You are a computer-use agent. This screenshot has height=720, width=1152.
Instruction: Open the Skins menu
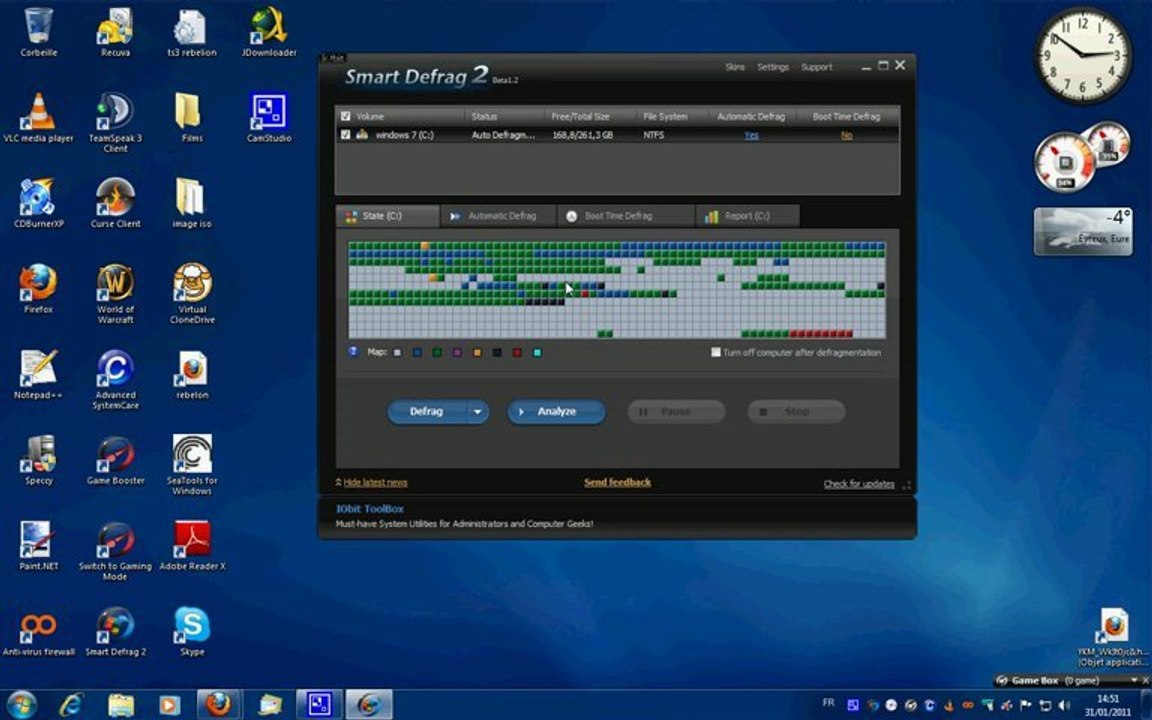point(735,67)
